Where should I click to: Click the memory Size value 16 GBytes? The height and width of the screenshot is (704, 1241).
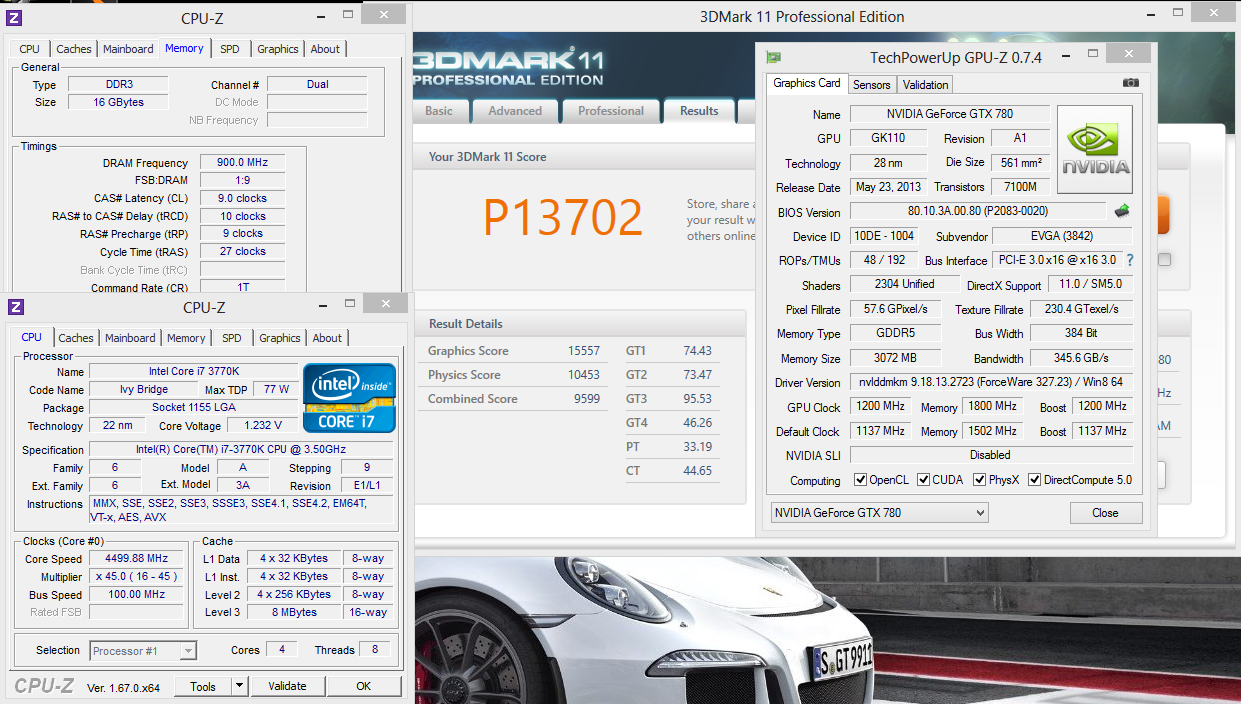tap(117, 102)
